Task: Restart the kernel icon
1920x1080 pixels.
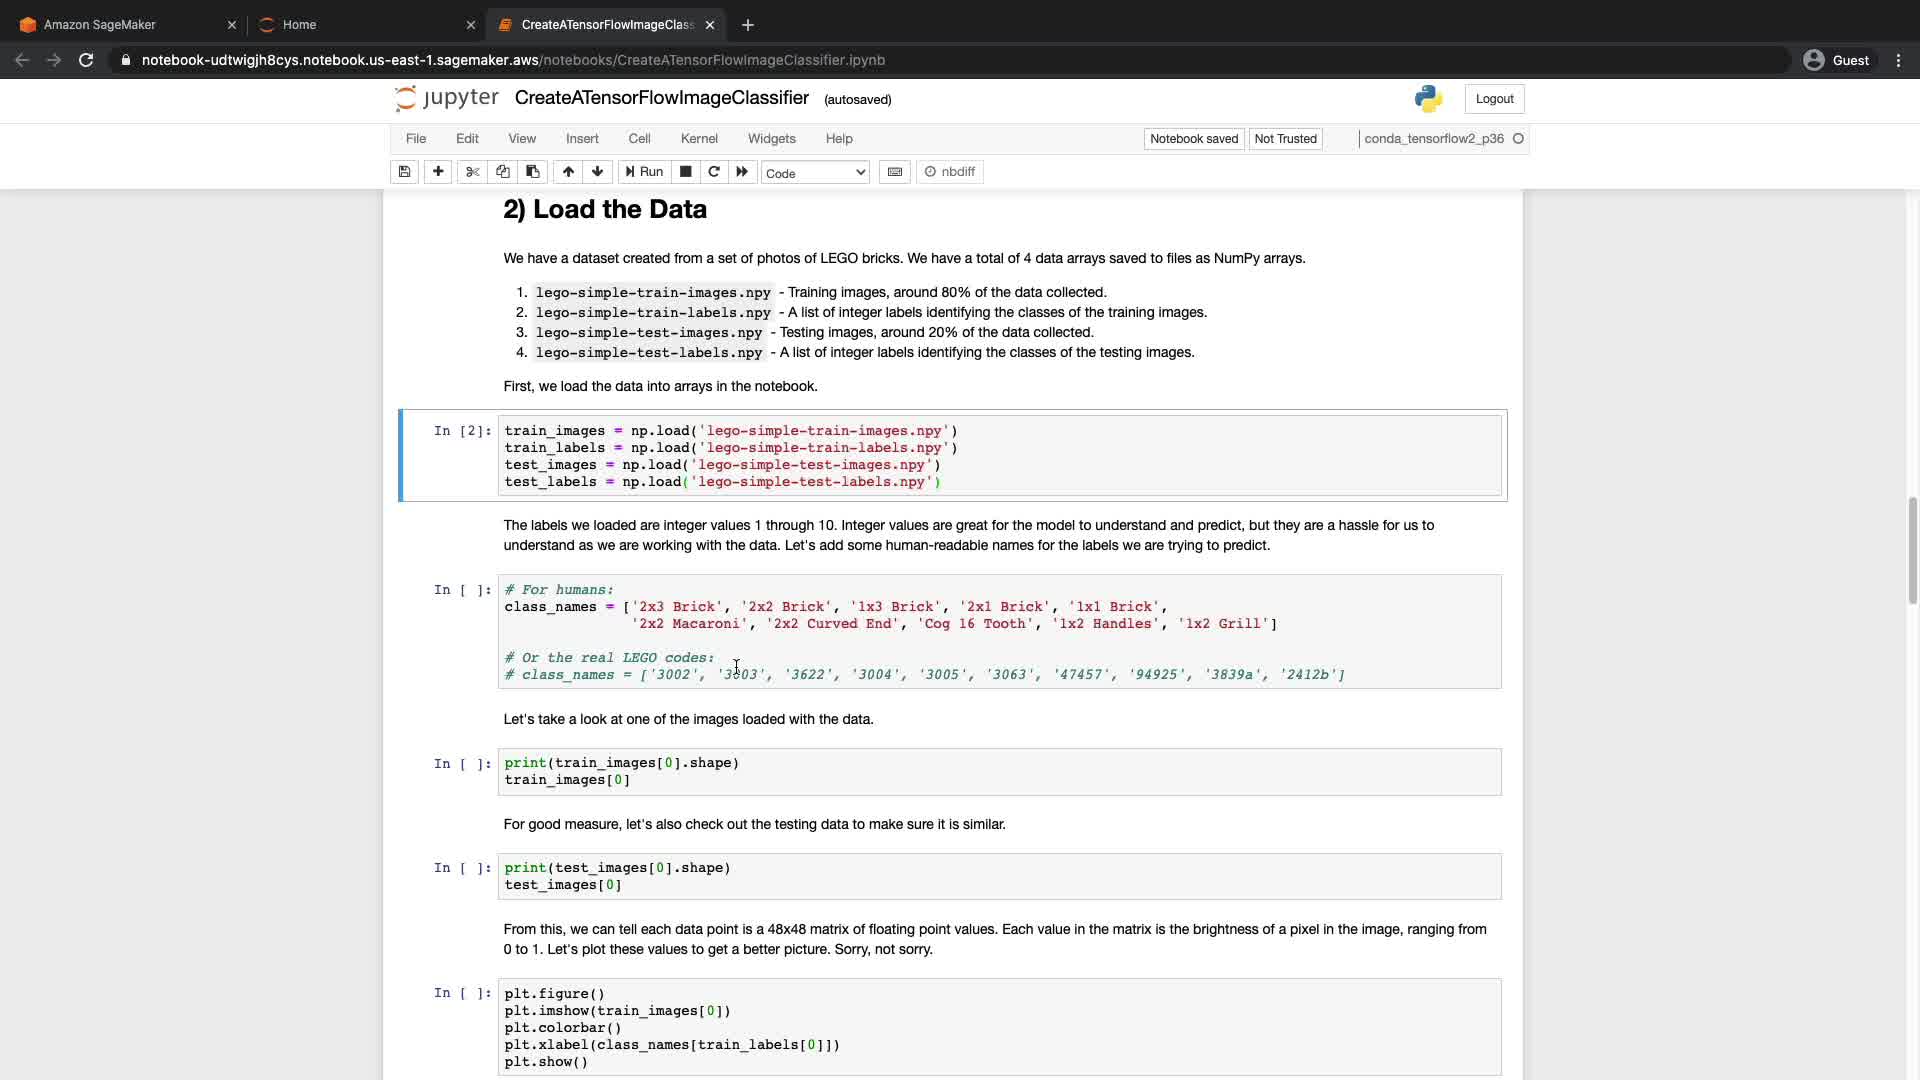Action: (714, 172)
